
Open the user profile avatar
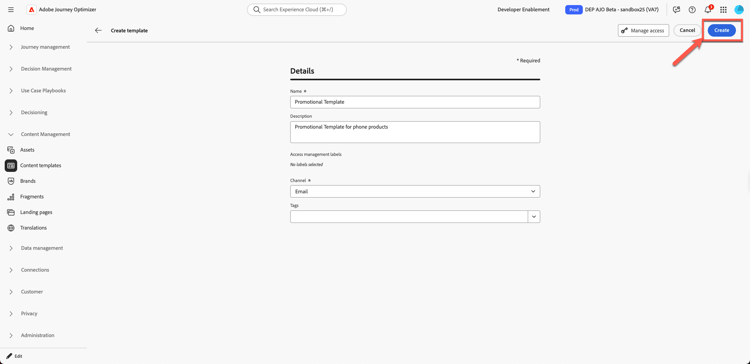tap(739, 10)
